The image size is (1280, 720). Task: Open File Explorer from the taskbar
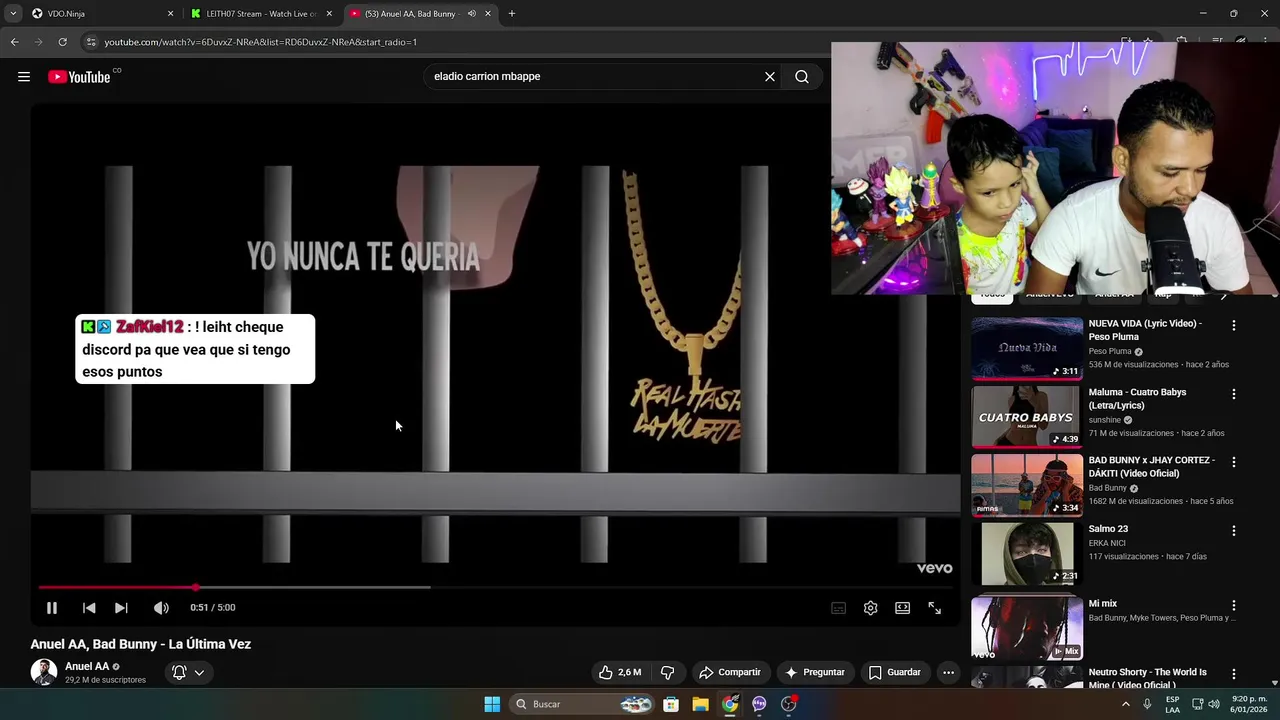[x=700, y=704]
